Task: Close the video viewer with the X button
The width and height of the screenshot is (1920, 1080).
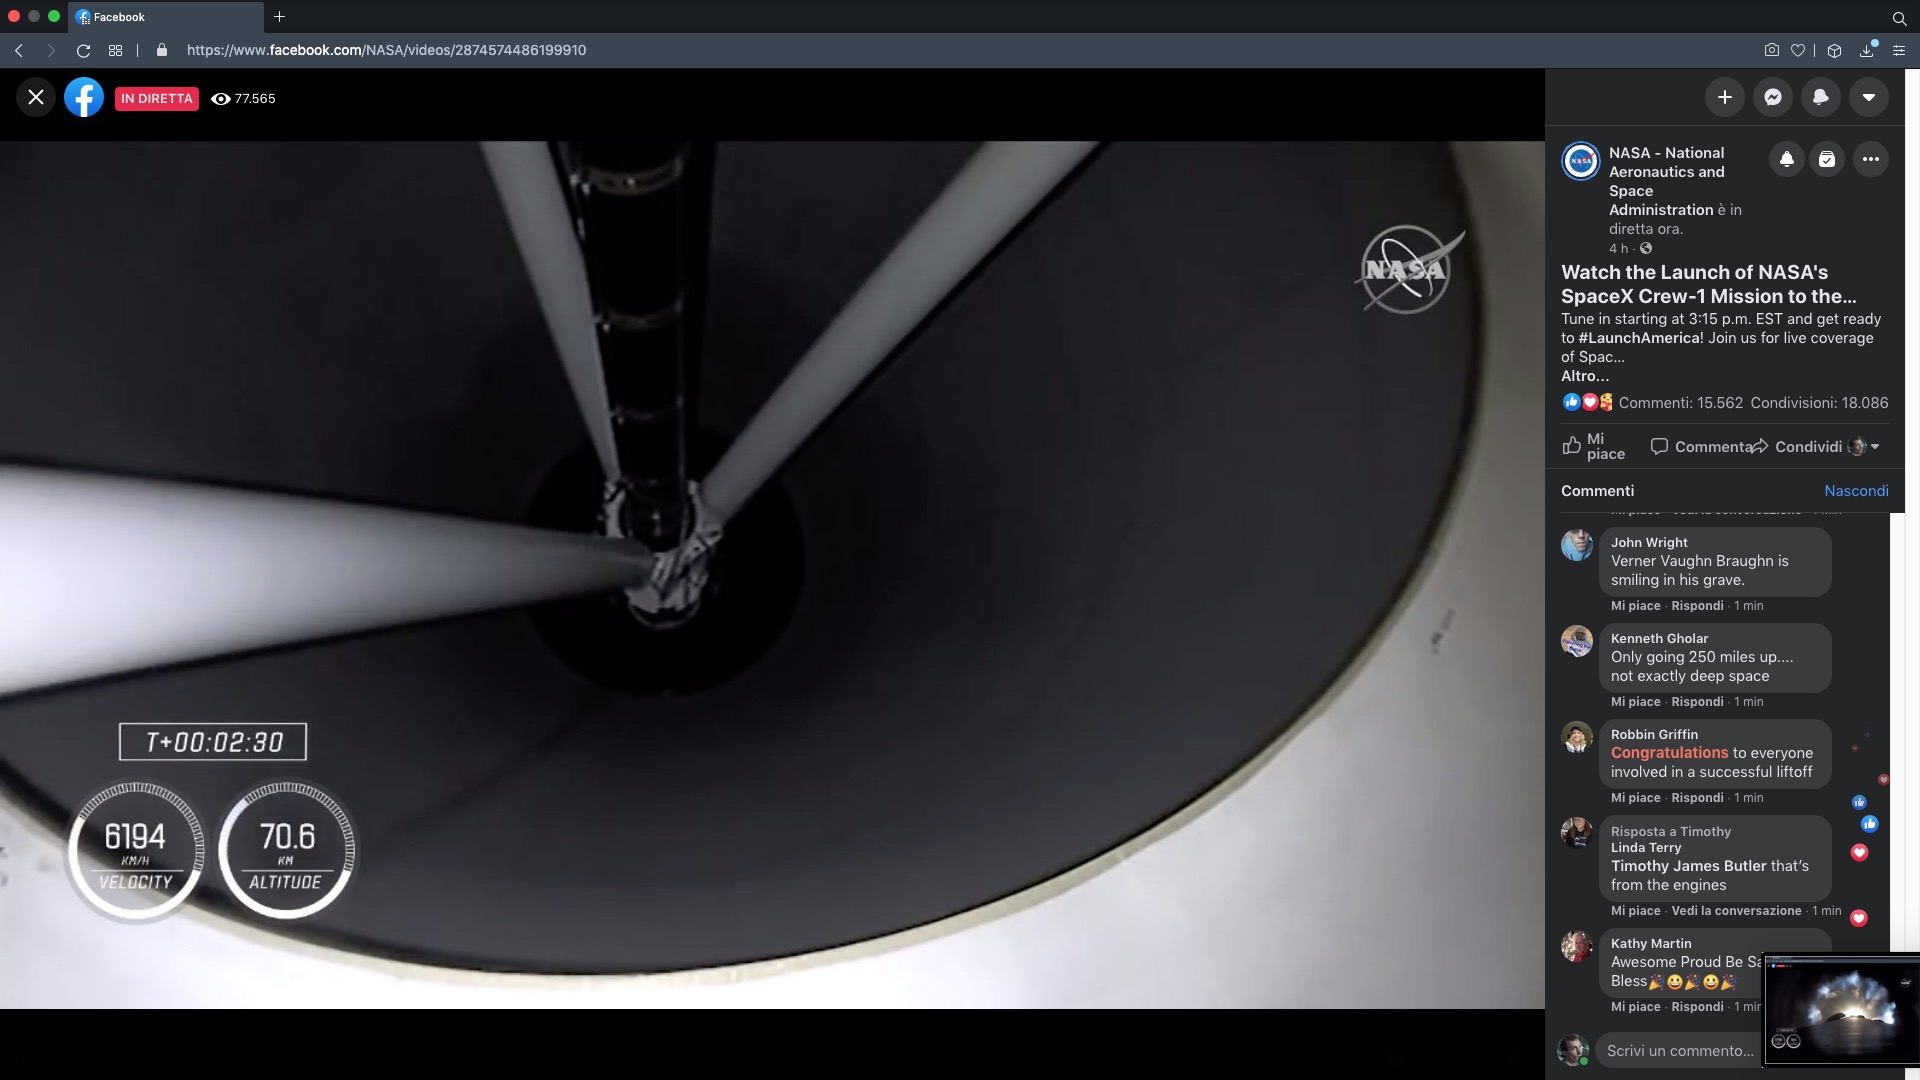Action: point(36,97)
